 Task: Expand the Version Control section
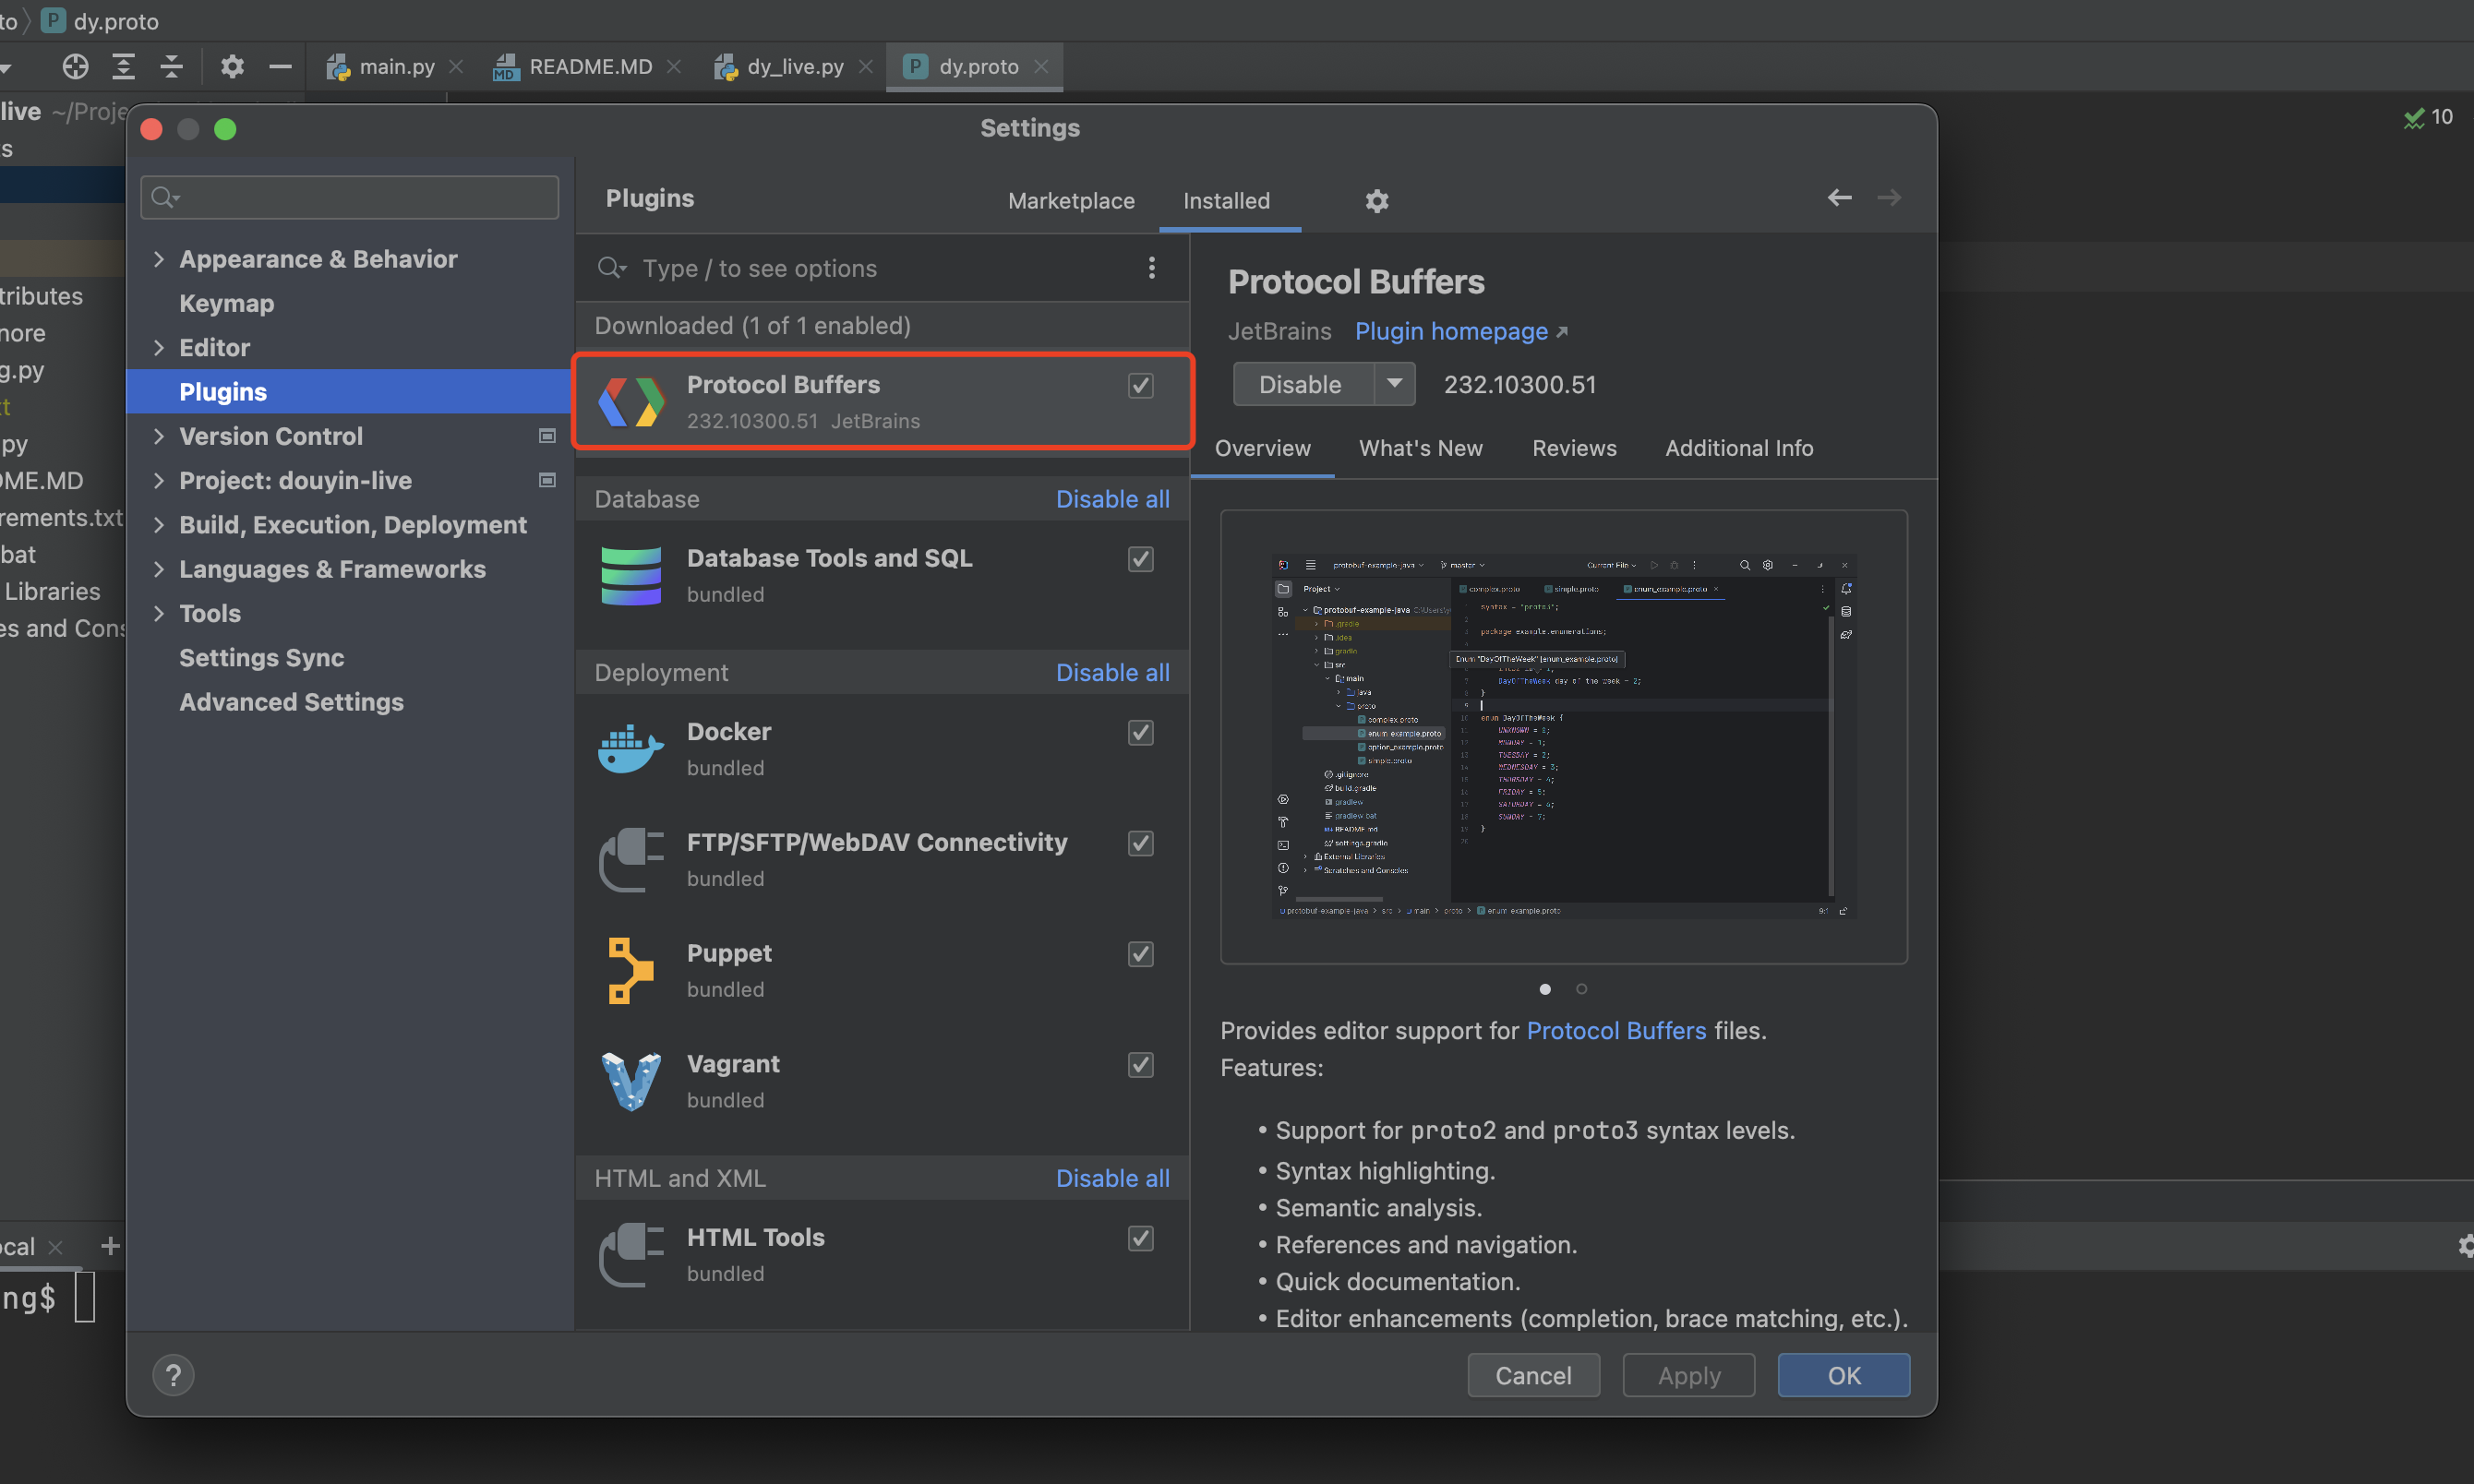[160, 436]
